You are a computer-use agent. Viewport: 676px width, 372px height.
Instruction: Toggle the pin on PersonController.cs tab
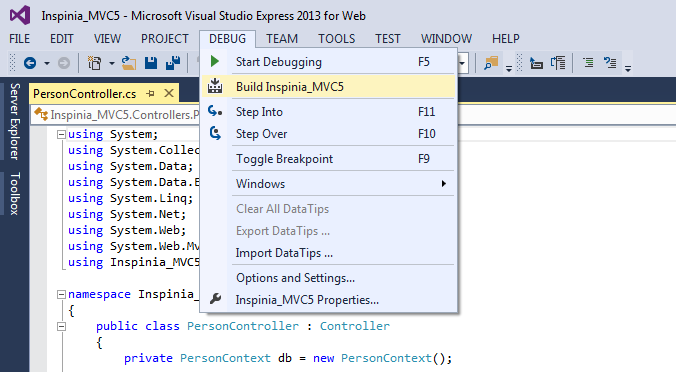[x=150, y=93]
